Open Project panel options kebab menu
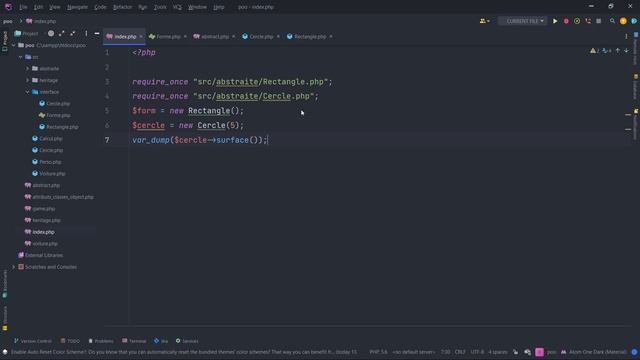The height and width of the screenshot is (360, 640). 86,33
